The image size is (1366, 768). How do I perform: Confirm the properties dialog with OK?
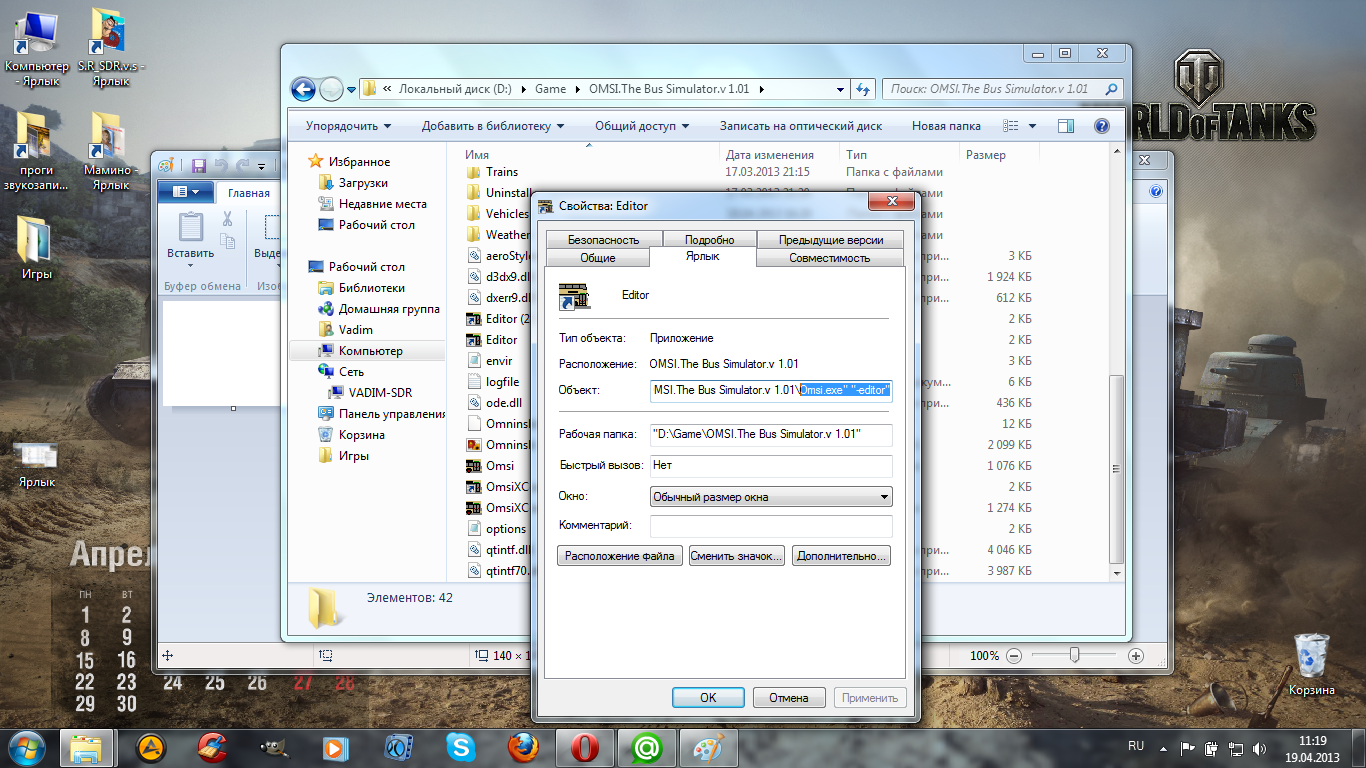pyautogui.click(x=708, y=698)
